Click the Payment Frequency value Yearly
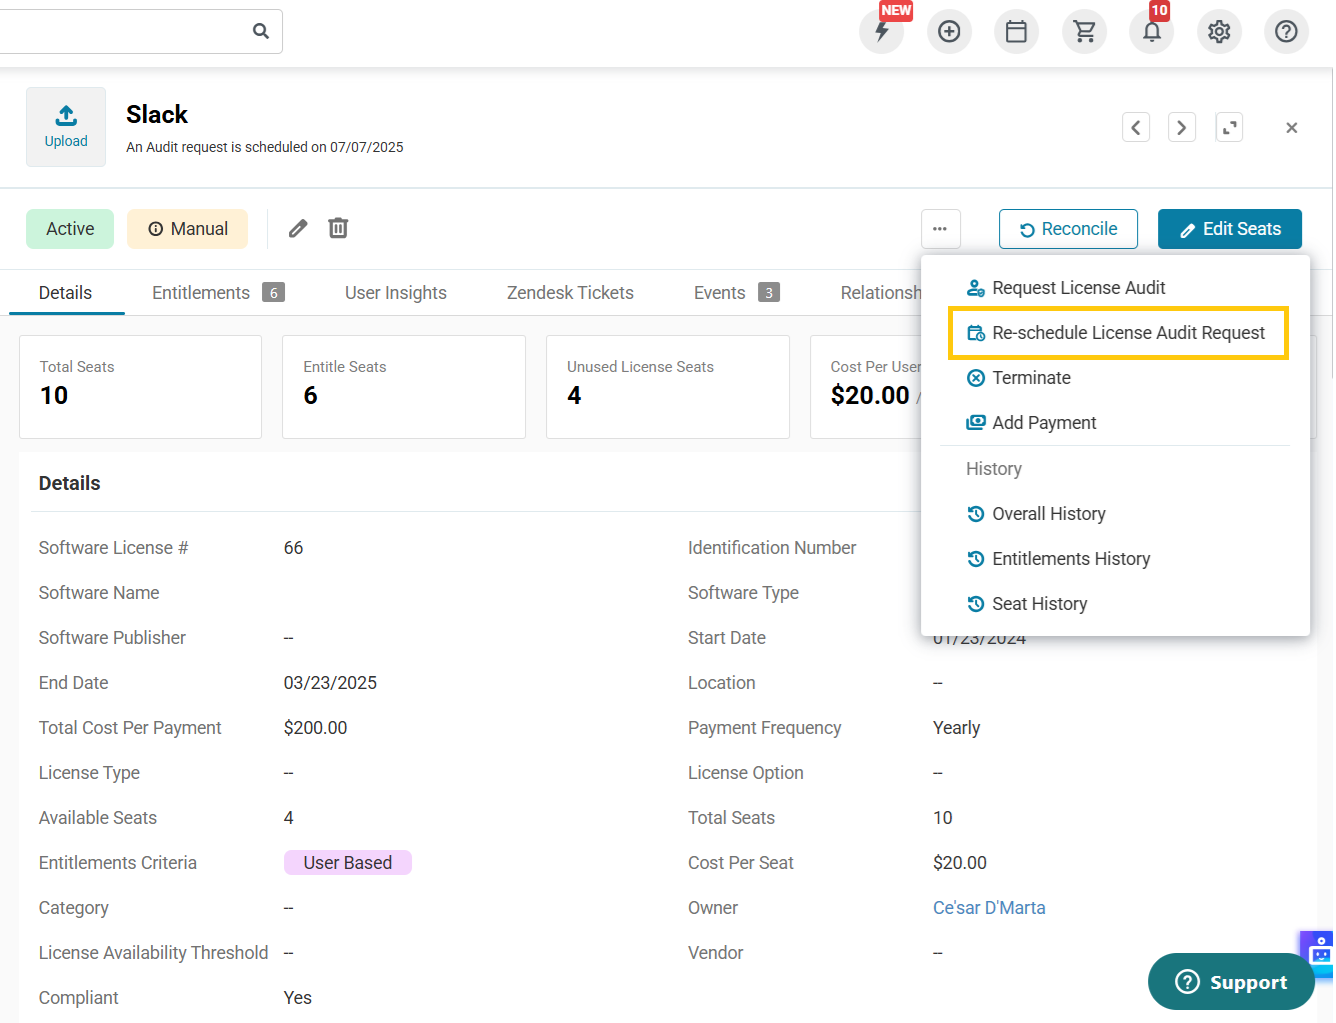The image size is (1336, 1023). [957, 728]
